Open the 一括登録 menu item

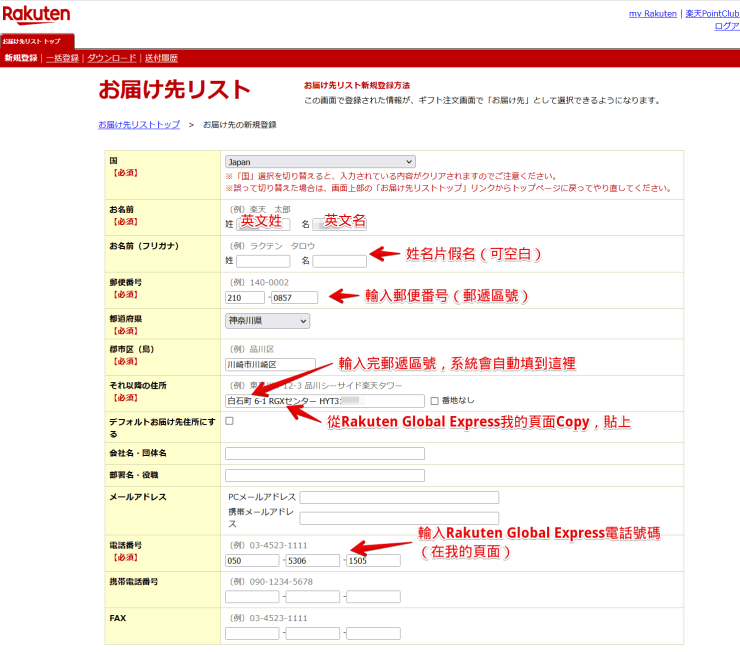[x=62, y=58]
